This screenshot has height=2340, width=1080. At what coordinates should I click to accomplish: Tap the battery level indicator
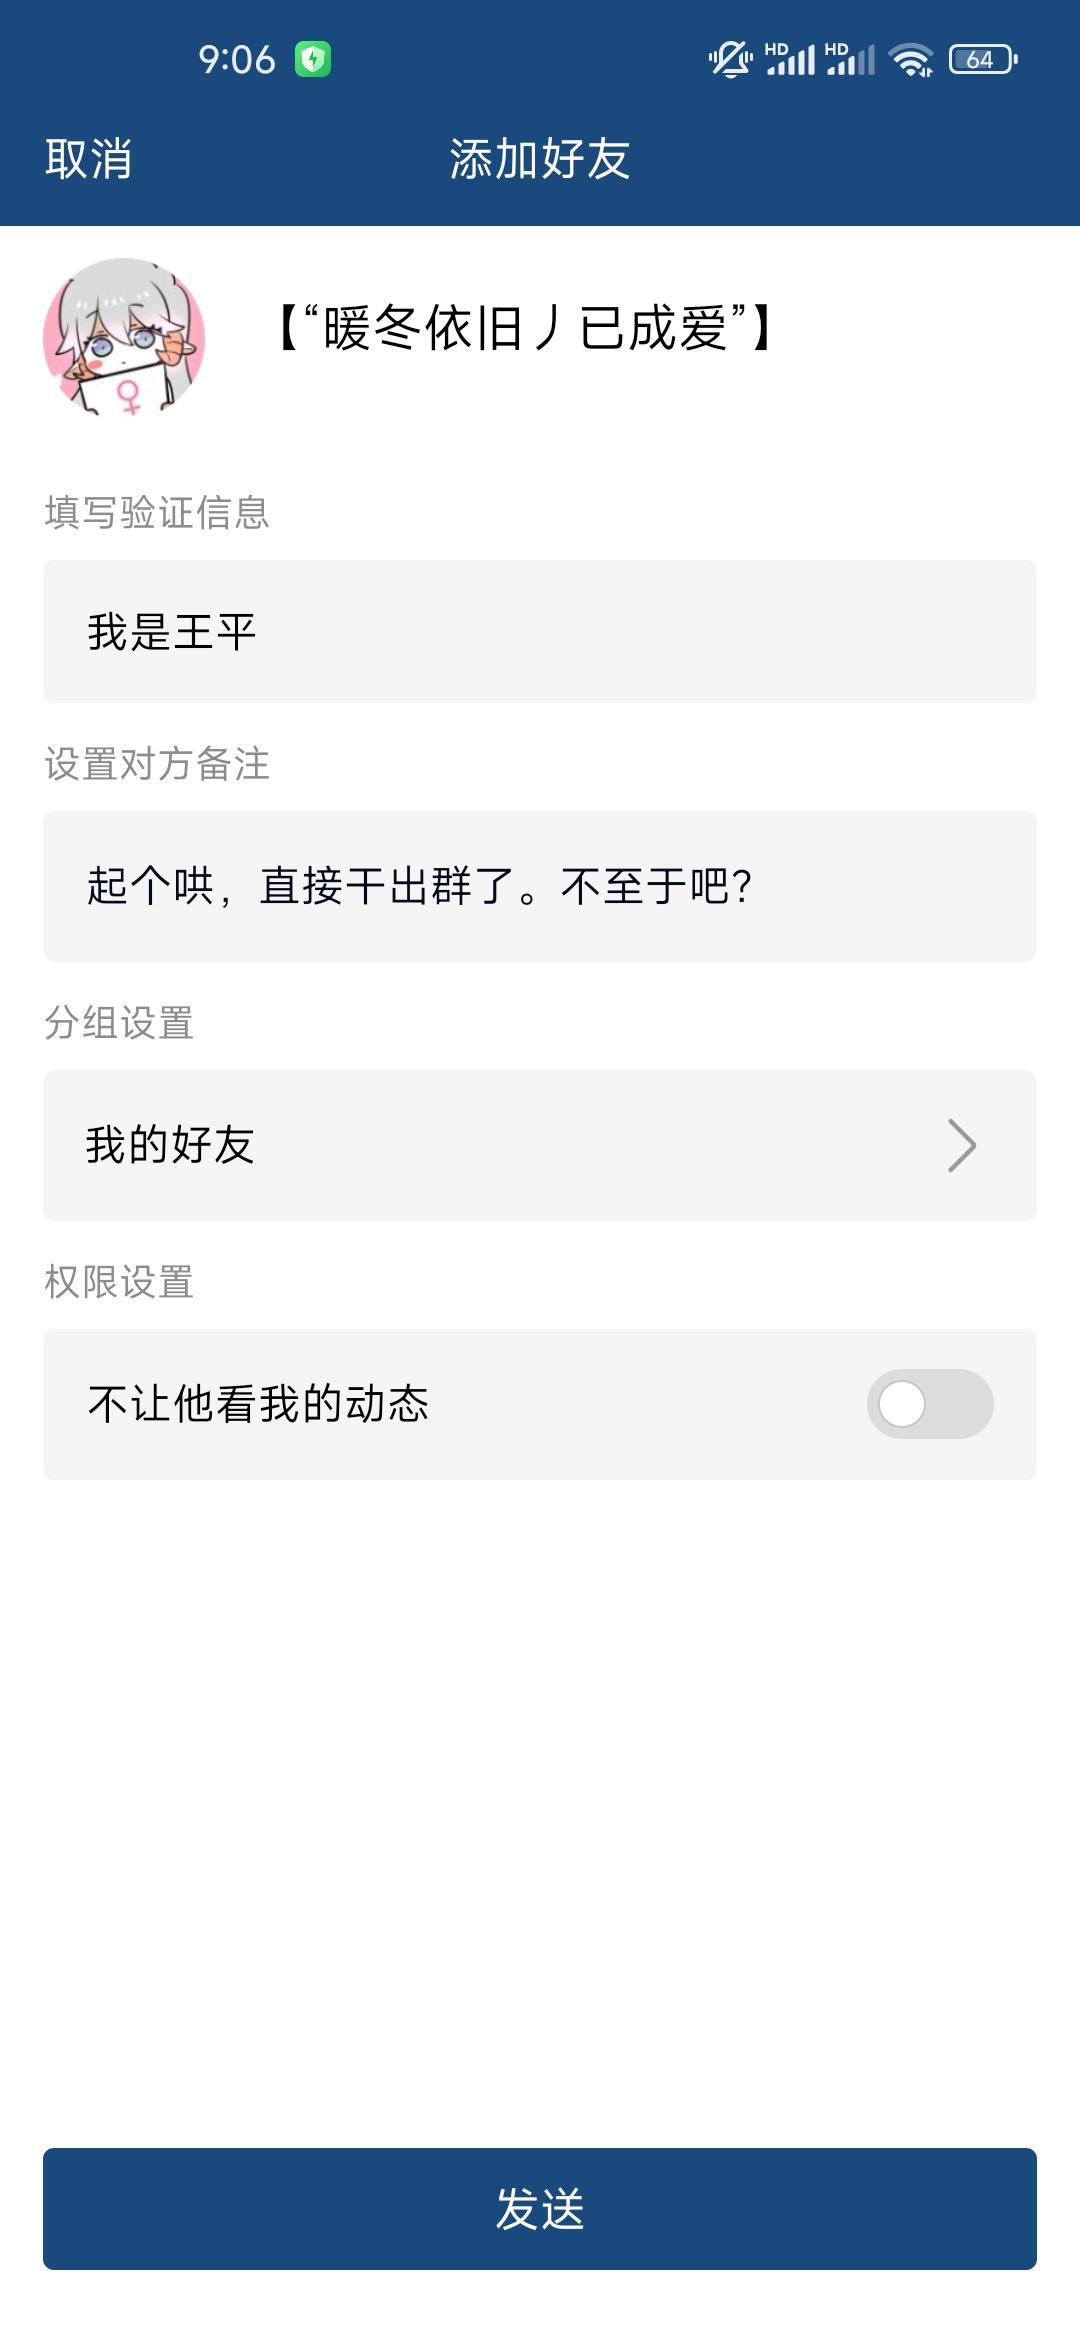[x=983, y=60]
